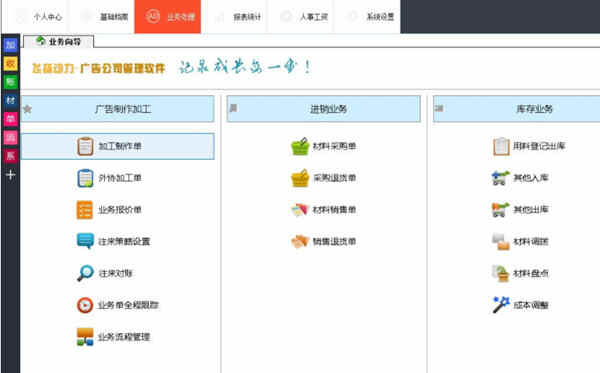The image size is (600, 373).
Task: Open 业务流程管理 workflow icon
Action: click(85, 337)
